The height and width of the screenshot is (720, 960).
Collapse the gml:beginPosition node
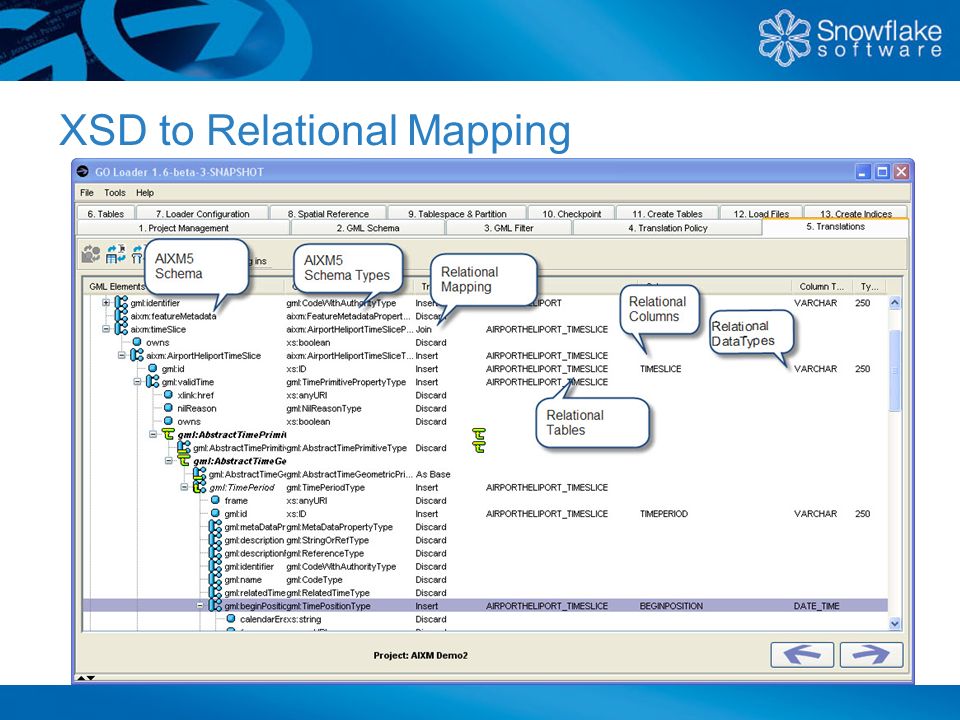[200, 606]
